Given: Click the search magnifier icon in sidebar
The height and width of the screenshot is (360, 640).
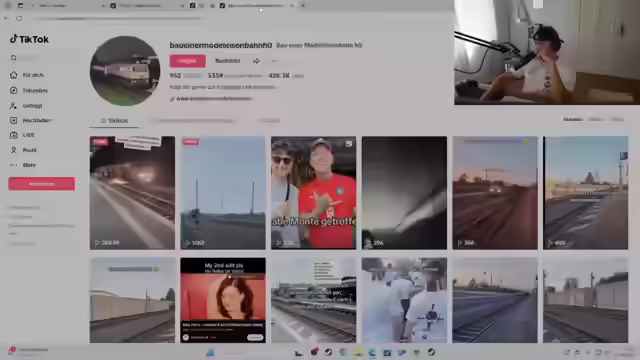Looking at the screenshot, I should pos(13,58).
